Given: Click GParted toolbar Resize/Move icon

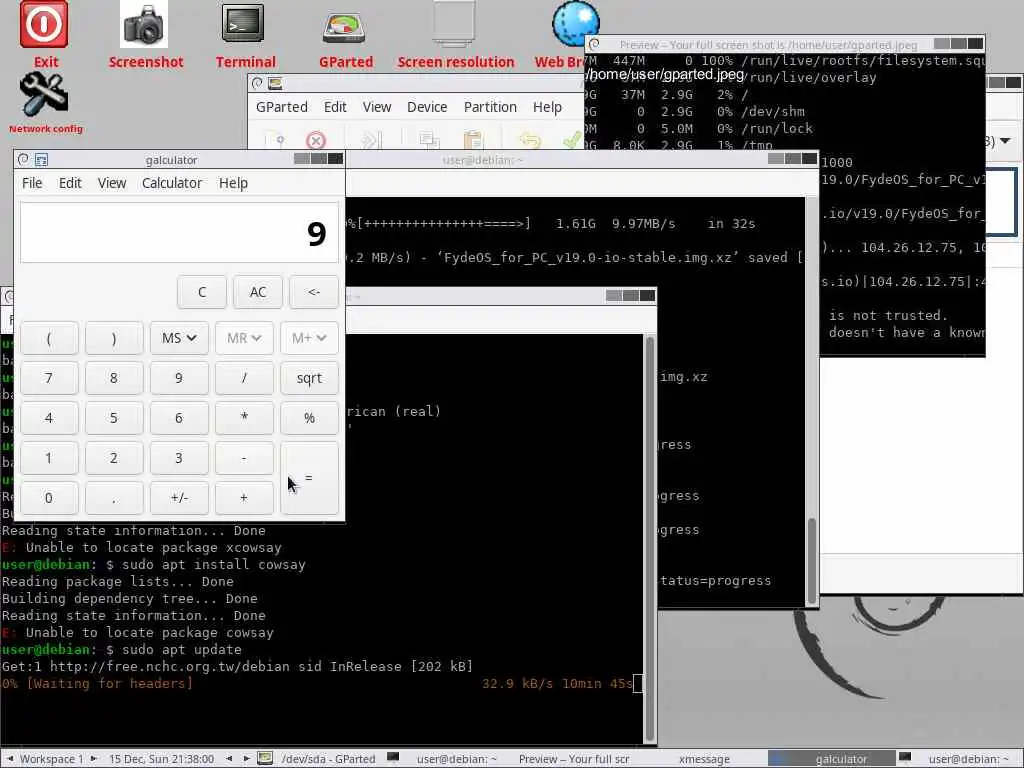Looking at the screenshot, I should pyautogui.click(x=370, y=140).
